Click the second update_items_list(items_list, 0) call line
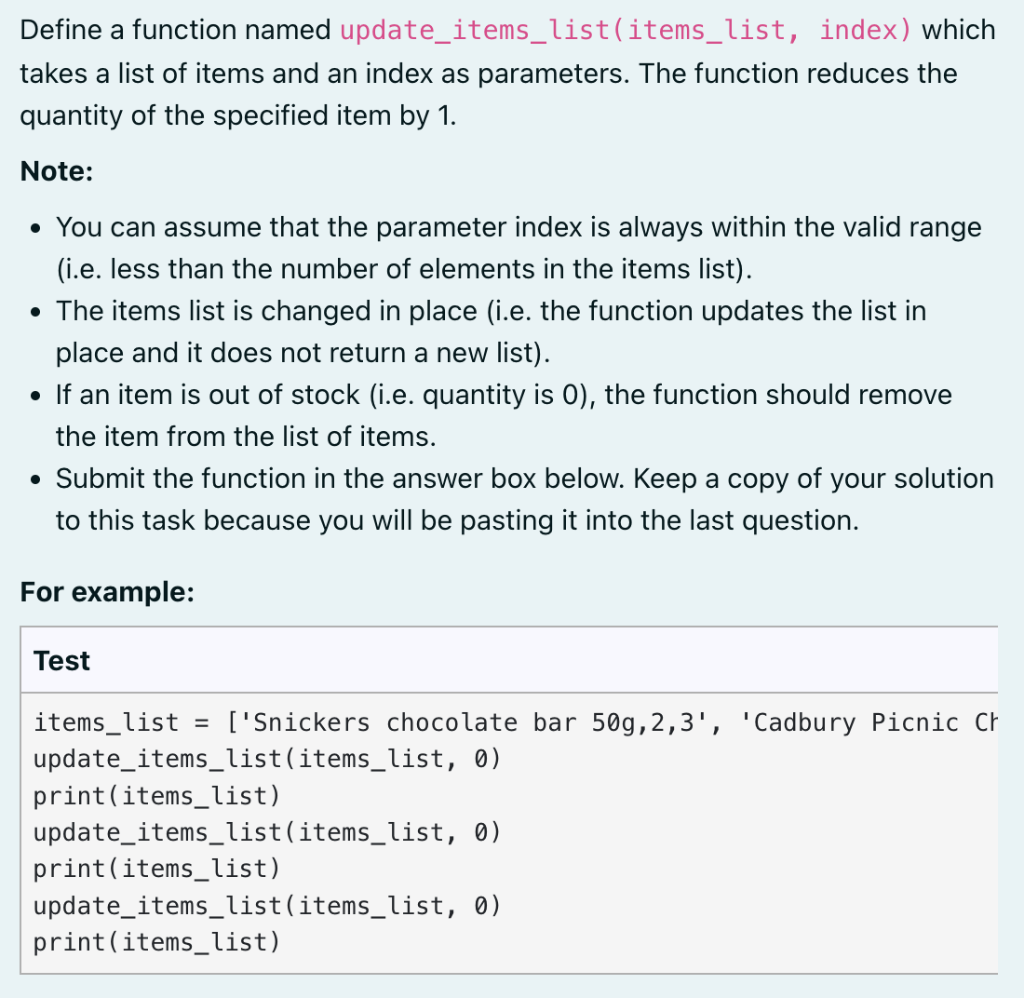The image size is (1024, 998). pyautogui.click(x=267, y=832)
